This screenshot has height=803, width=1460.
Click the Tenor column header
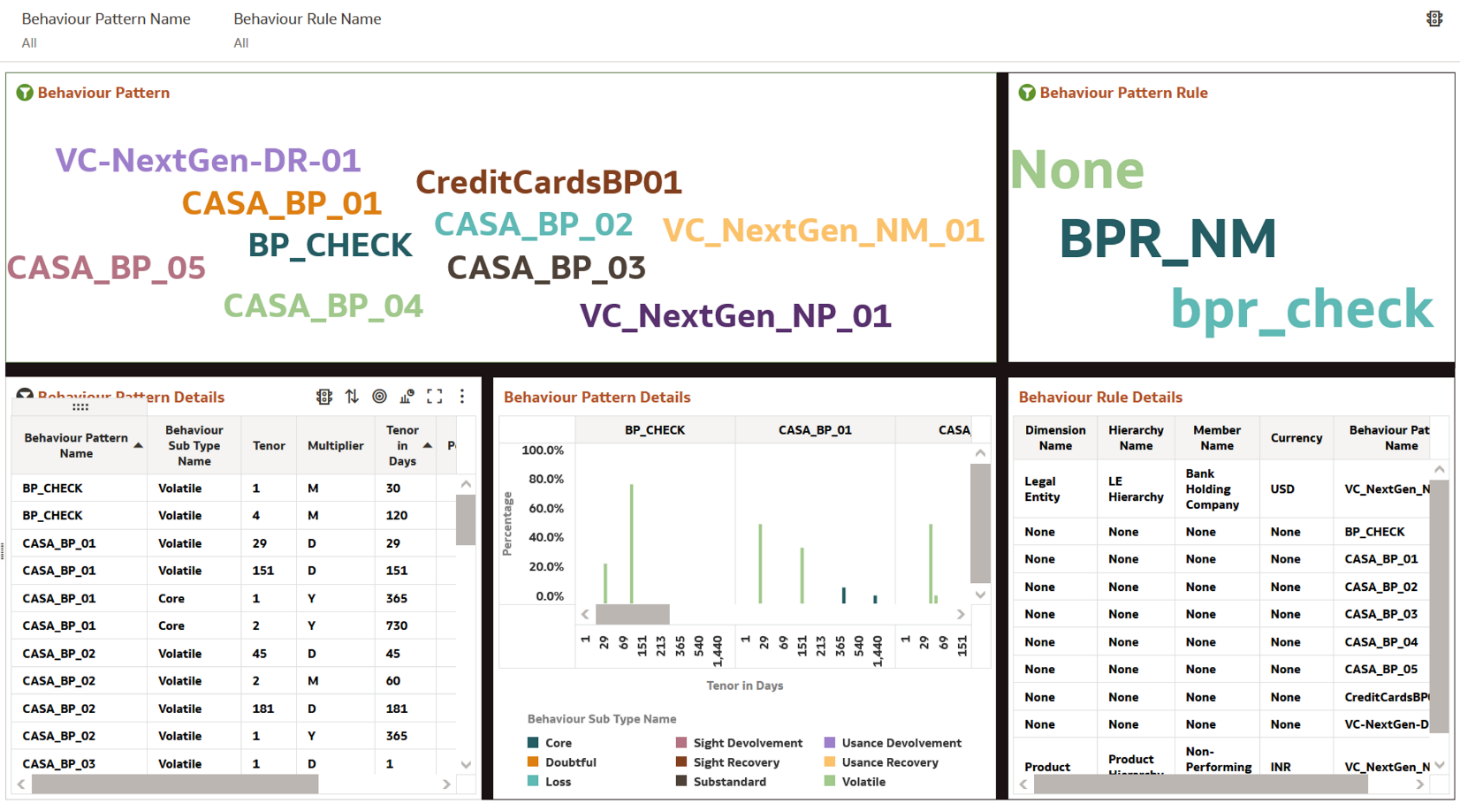pyautogui.click(x=270, y=445)
